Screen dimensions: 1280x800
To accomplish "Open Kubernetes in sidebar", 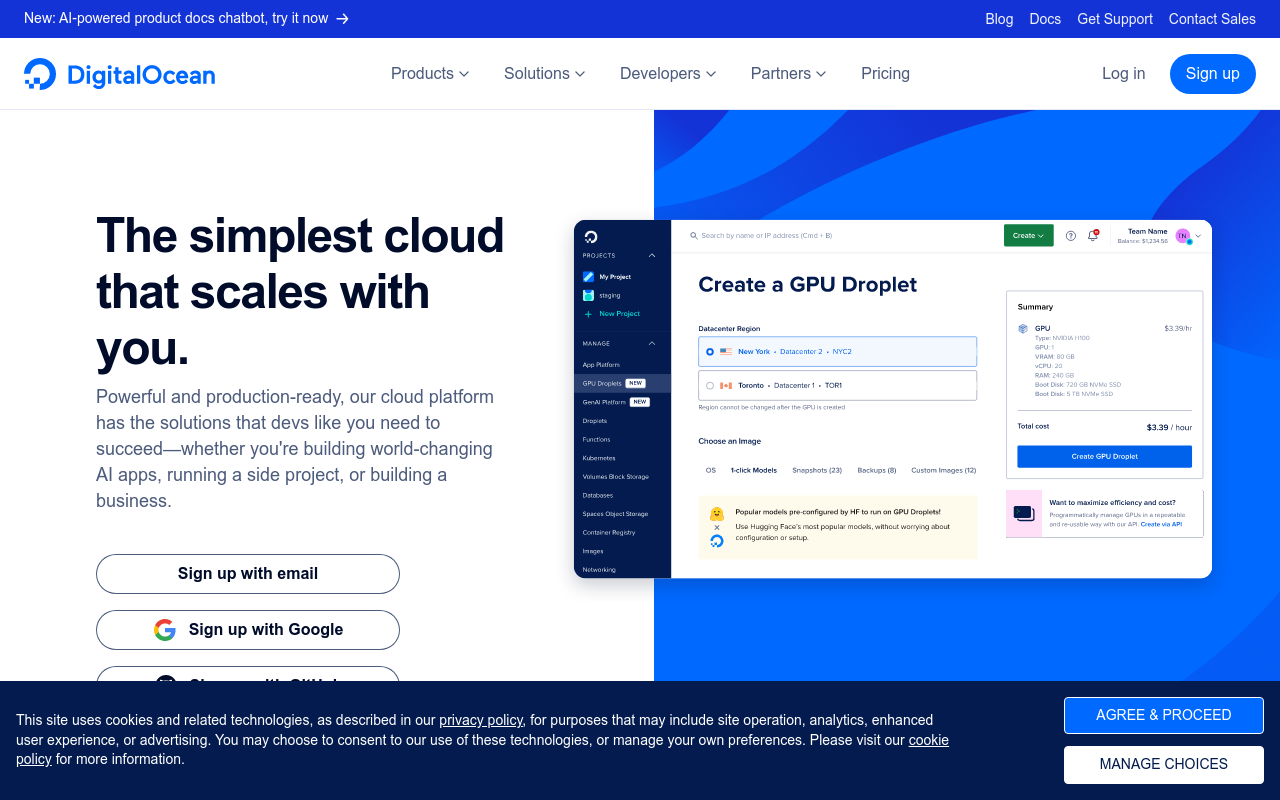I will pos(599,458).
